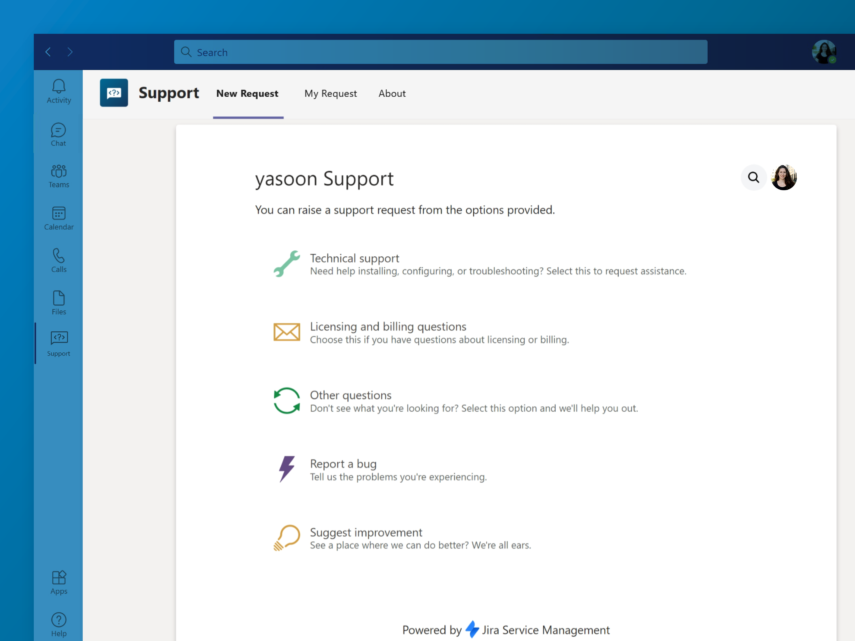The image size is (855, 641).
Task: Click the Other questions refresh arrows icon
Action: point(287,401)
